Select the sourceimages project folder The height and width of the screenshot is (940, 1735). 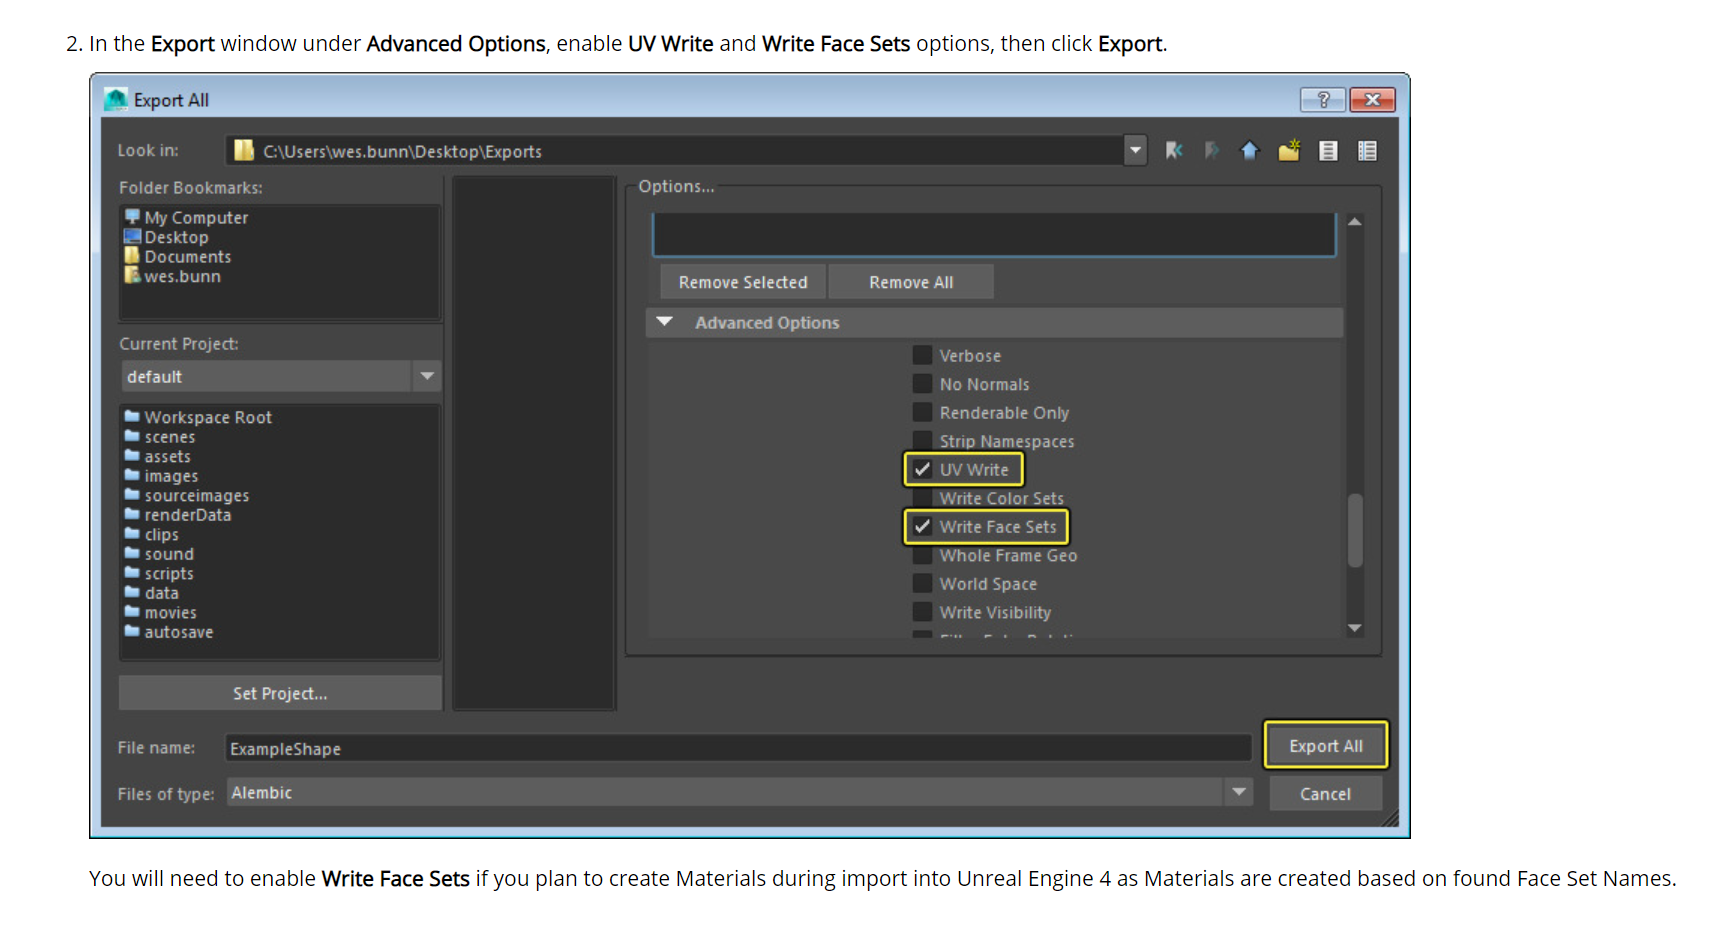(196, 495)
